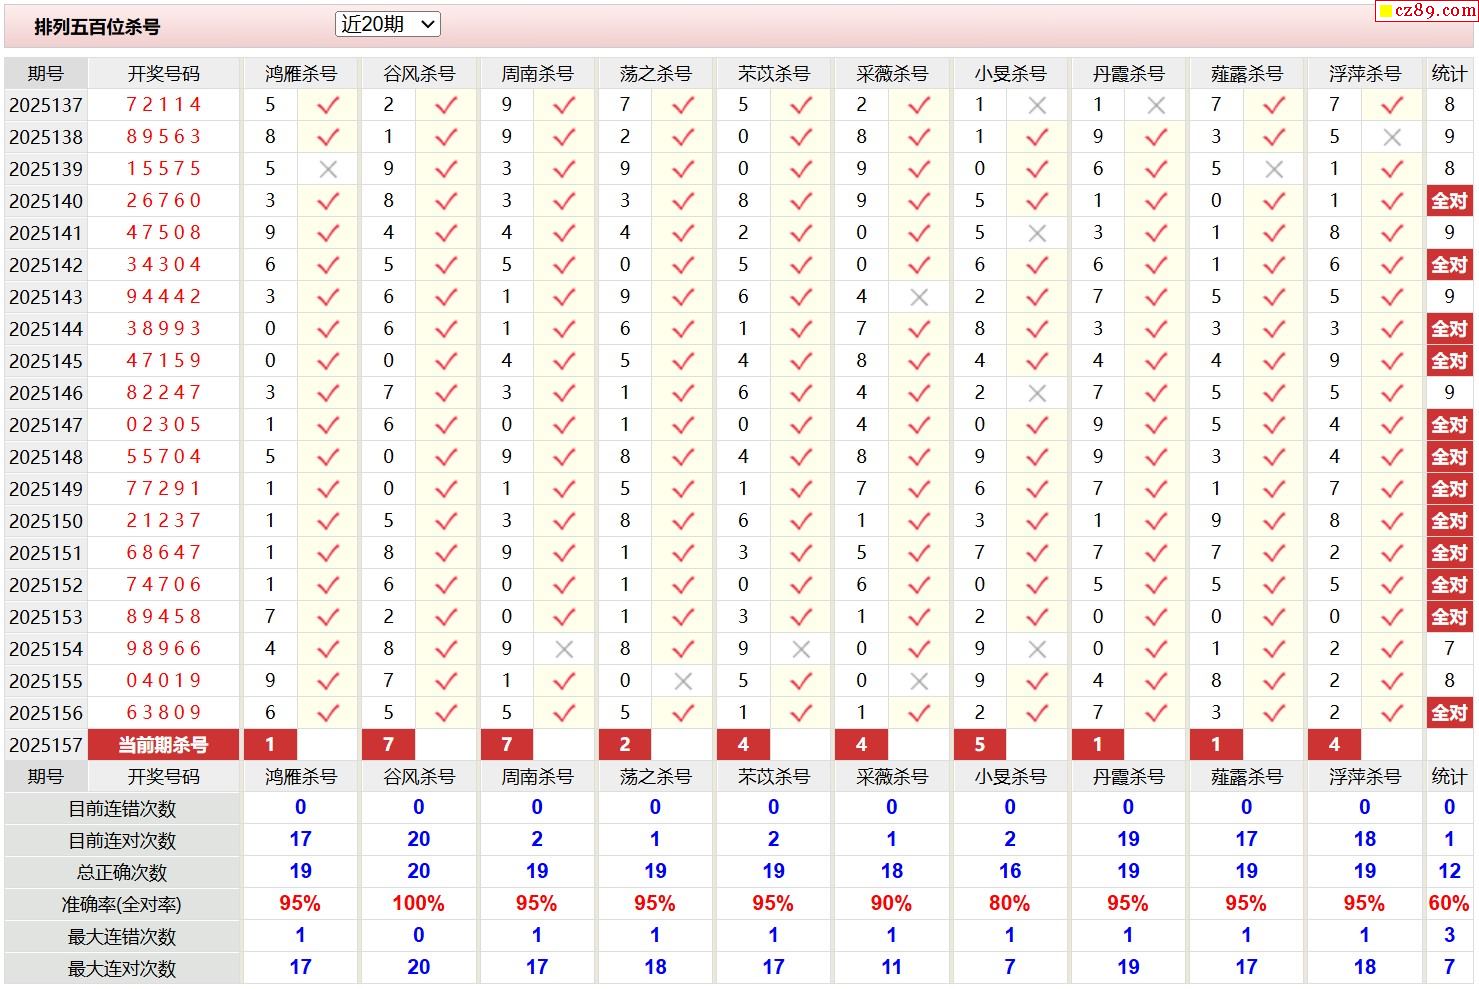The image size is (1479, 989).
Task: Click the X mark under 小旻杀号 in row 2025154
Action: pos(1037,649)
